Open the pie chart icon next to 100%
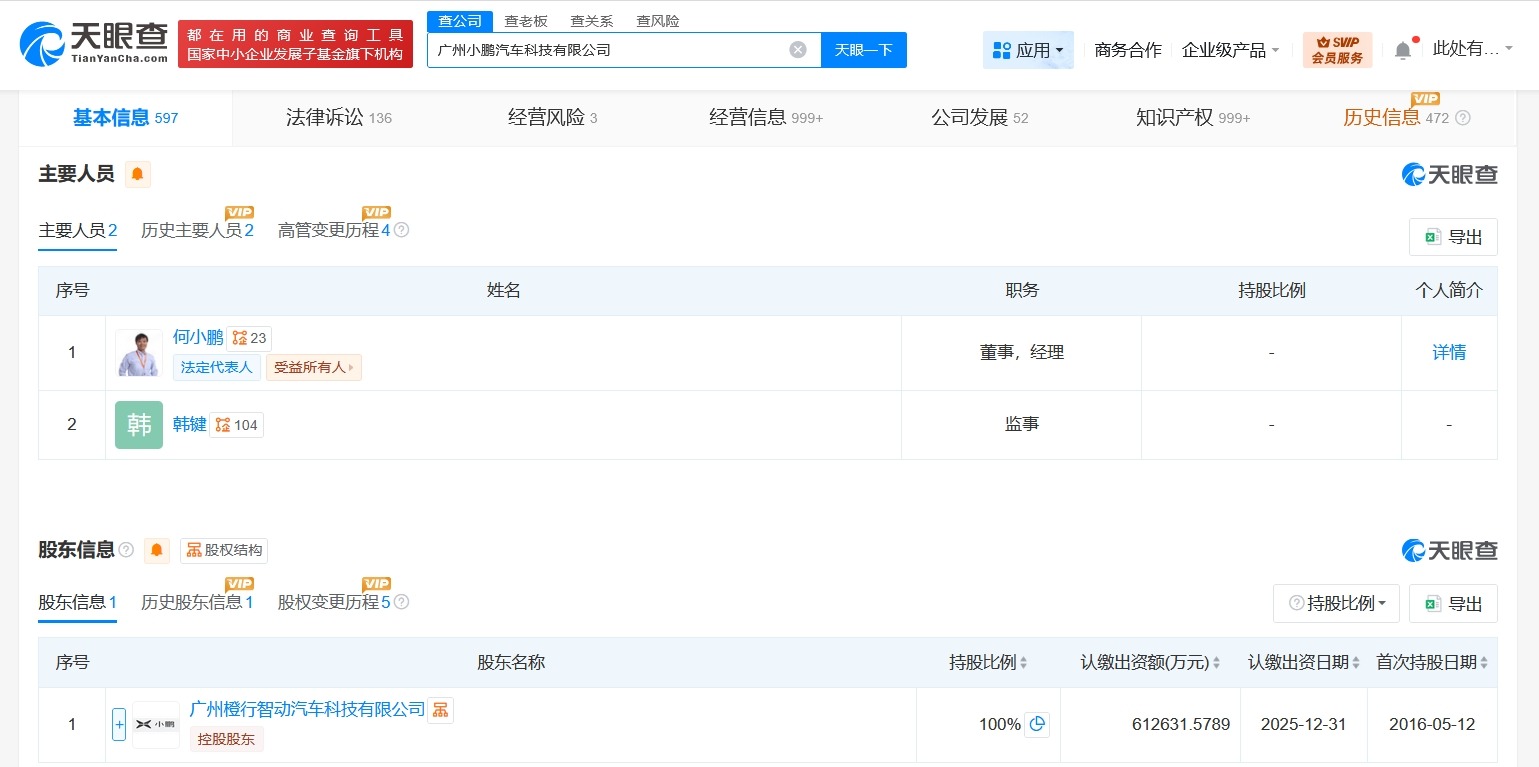Viewport: 1539px width, 767px height. click(1037, 724)
